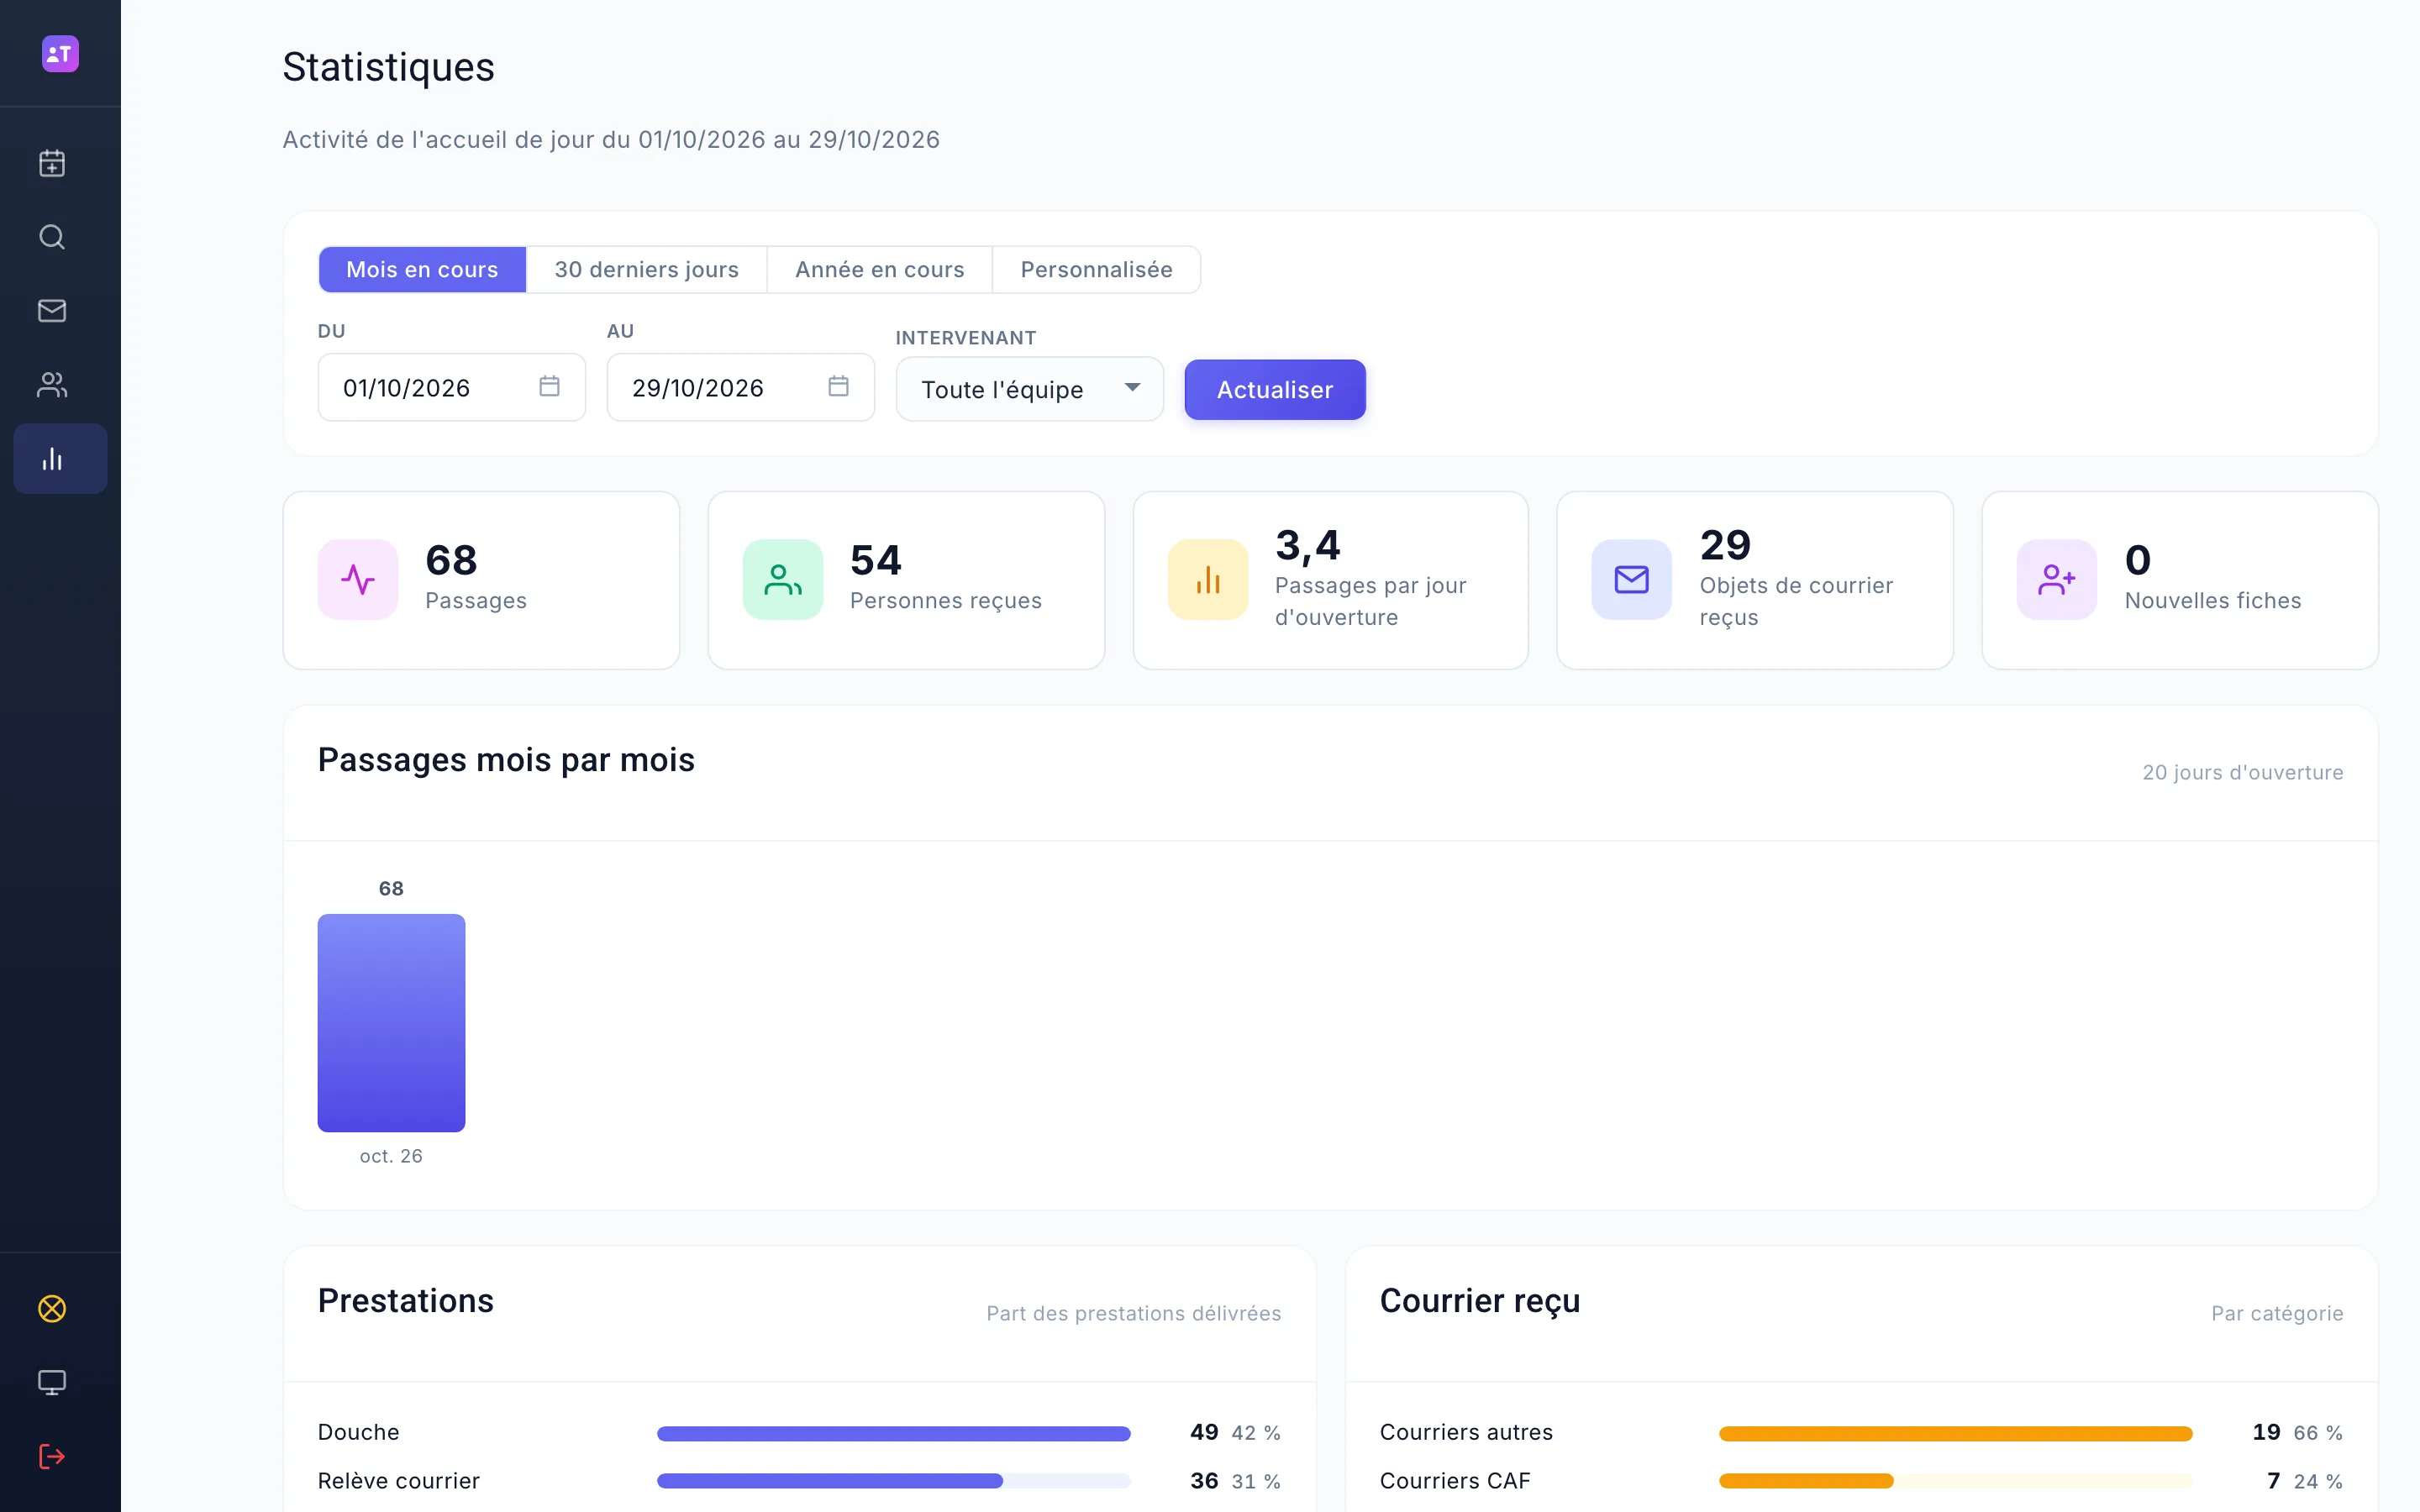Viewport: 2420px width, 1512px height.
Task: Click the Courrier reçu section heading
Action: coord(1480,1302)
